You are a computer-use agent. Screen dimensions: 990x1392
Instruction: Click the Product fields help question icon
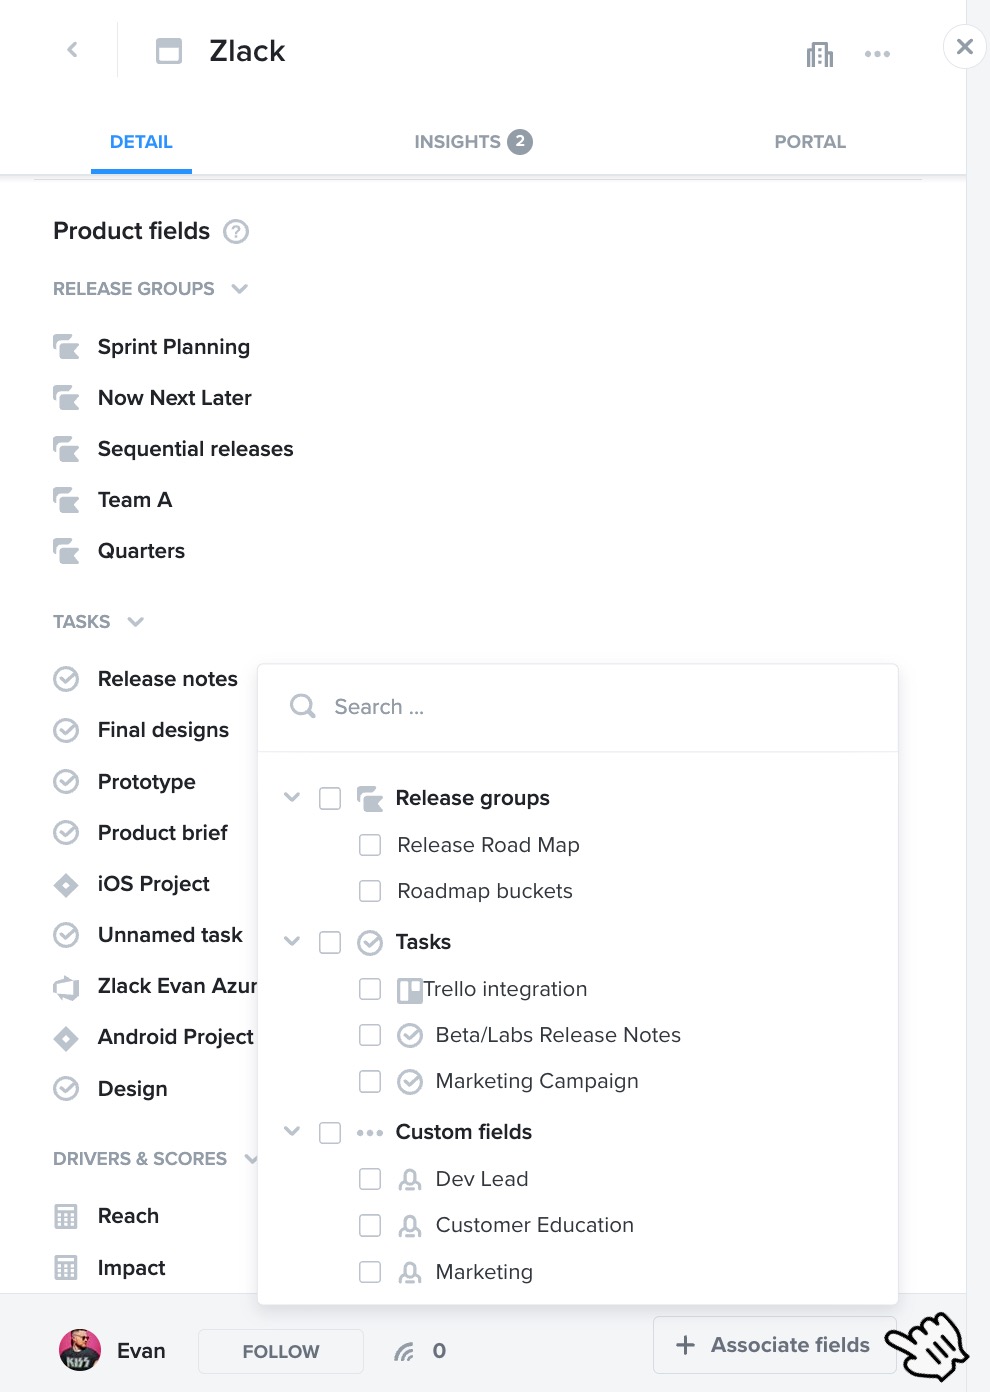tap(236, 231)
